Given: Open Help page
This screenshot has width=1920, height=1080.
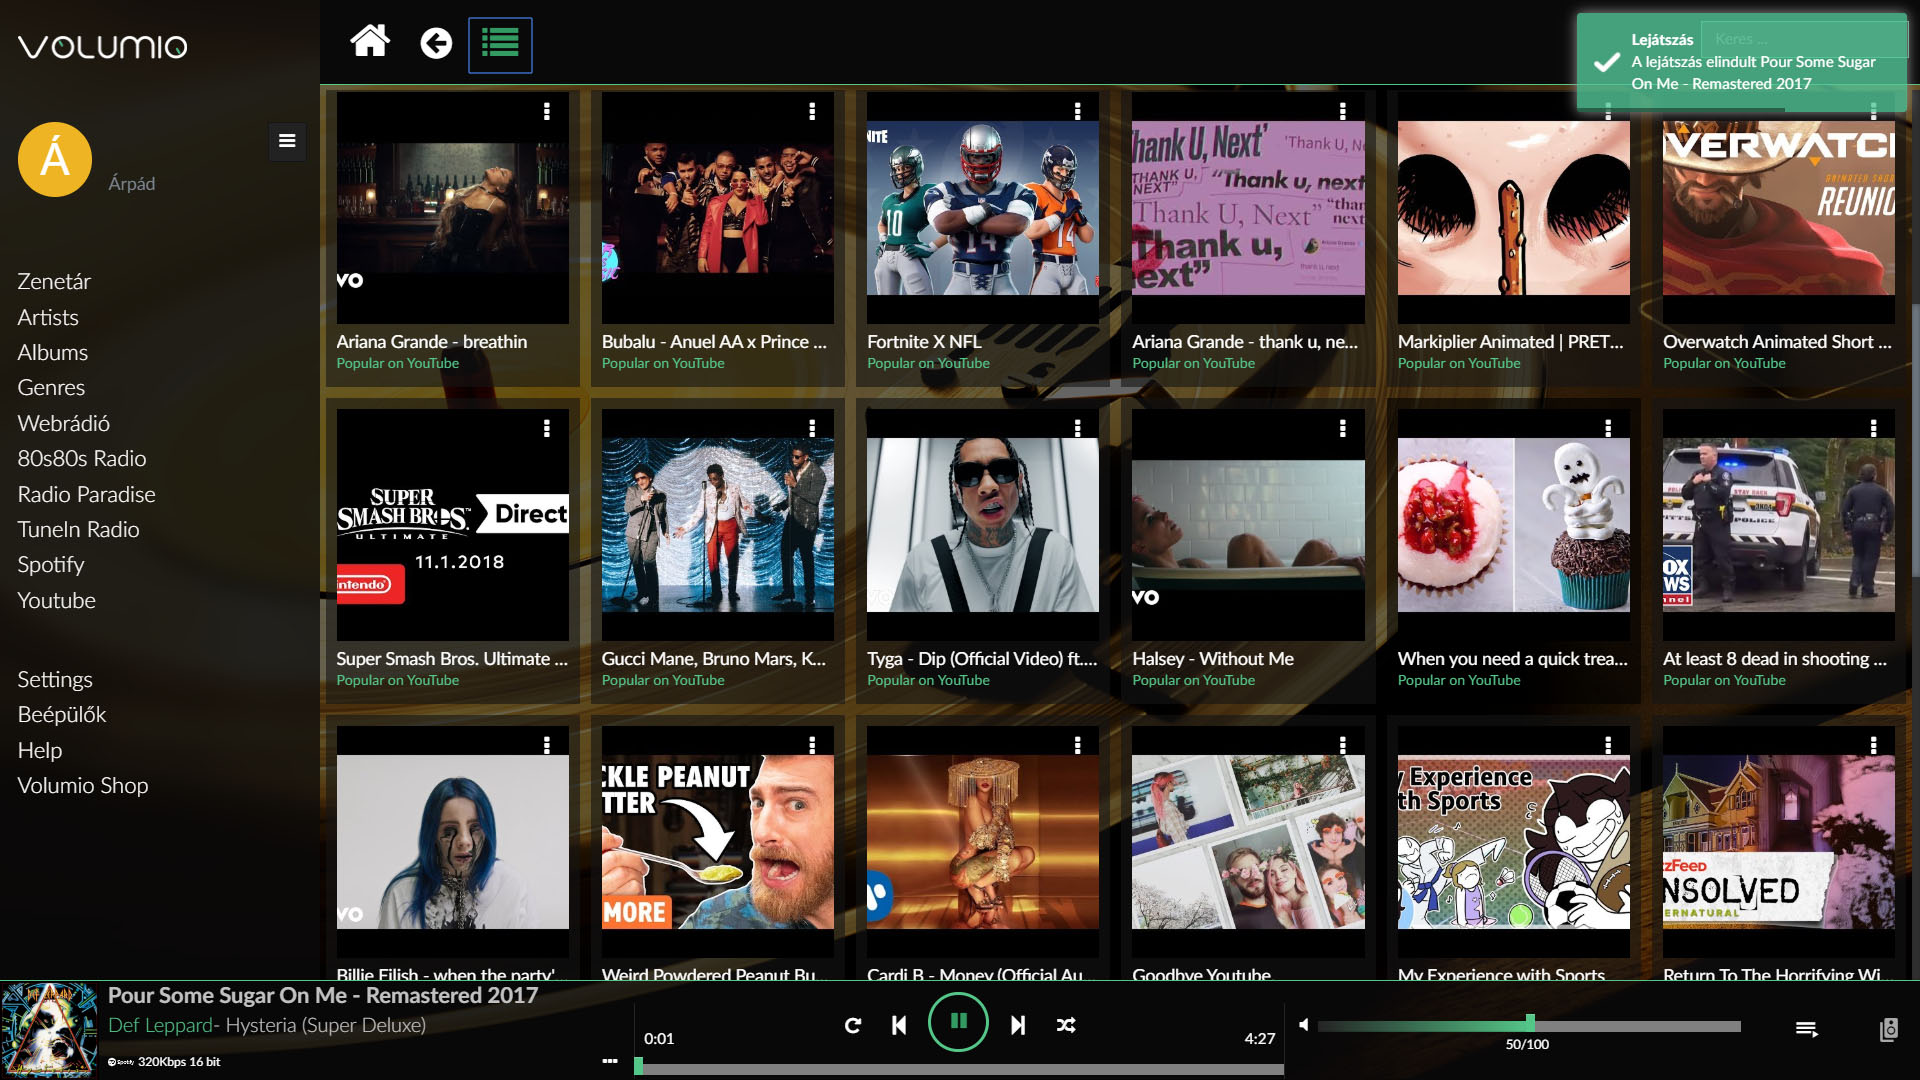Looking at the screenshot, I should (40, 750).
